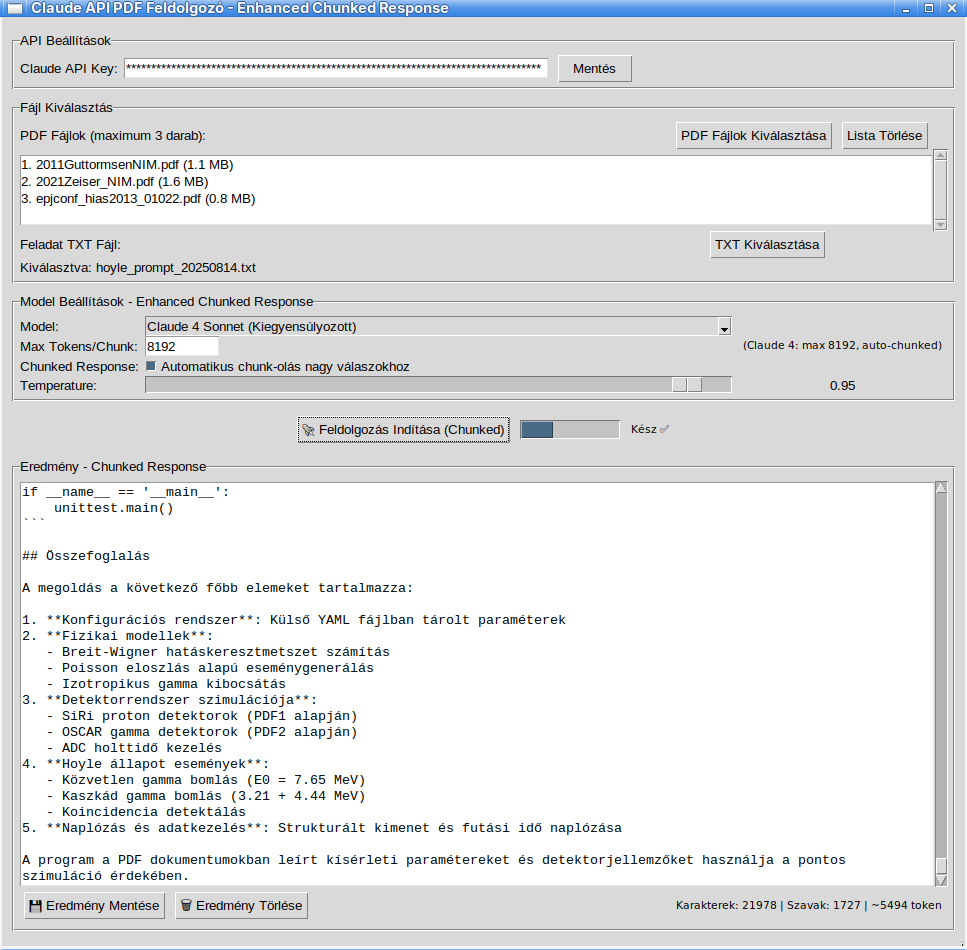Start processing with Feldolgozás Indítása (Chunked)
The height and width of the screenshot is (950, 967).
[x=403, y=430]
